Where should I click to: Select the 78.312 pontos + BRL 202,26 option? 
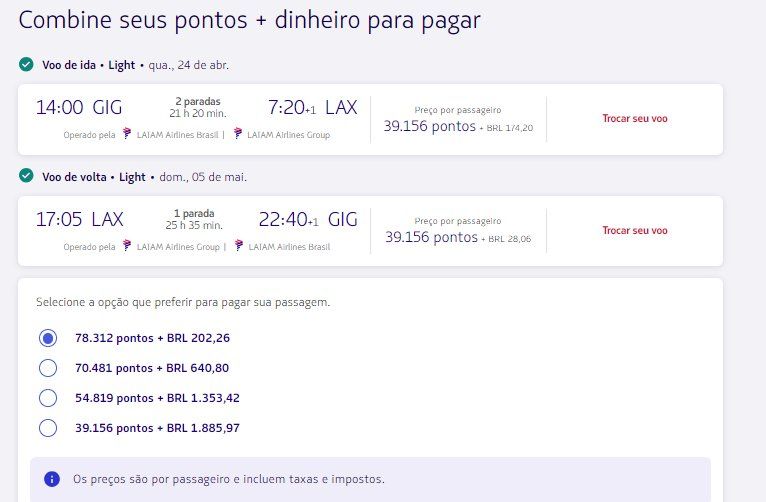pyautogui.click(x=47, y=338)
